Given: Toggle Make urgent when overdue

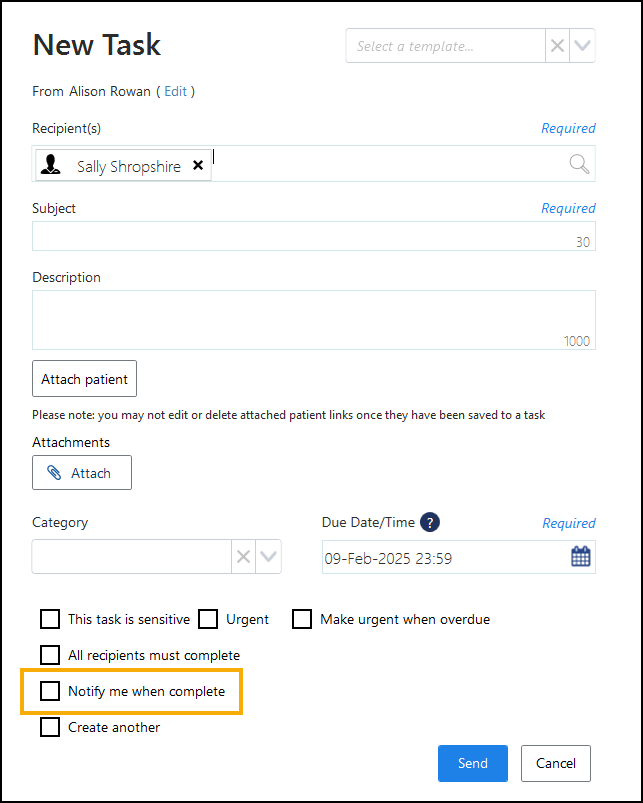Looking at the screenshot, I should pos(302,619).
